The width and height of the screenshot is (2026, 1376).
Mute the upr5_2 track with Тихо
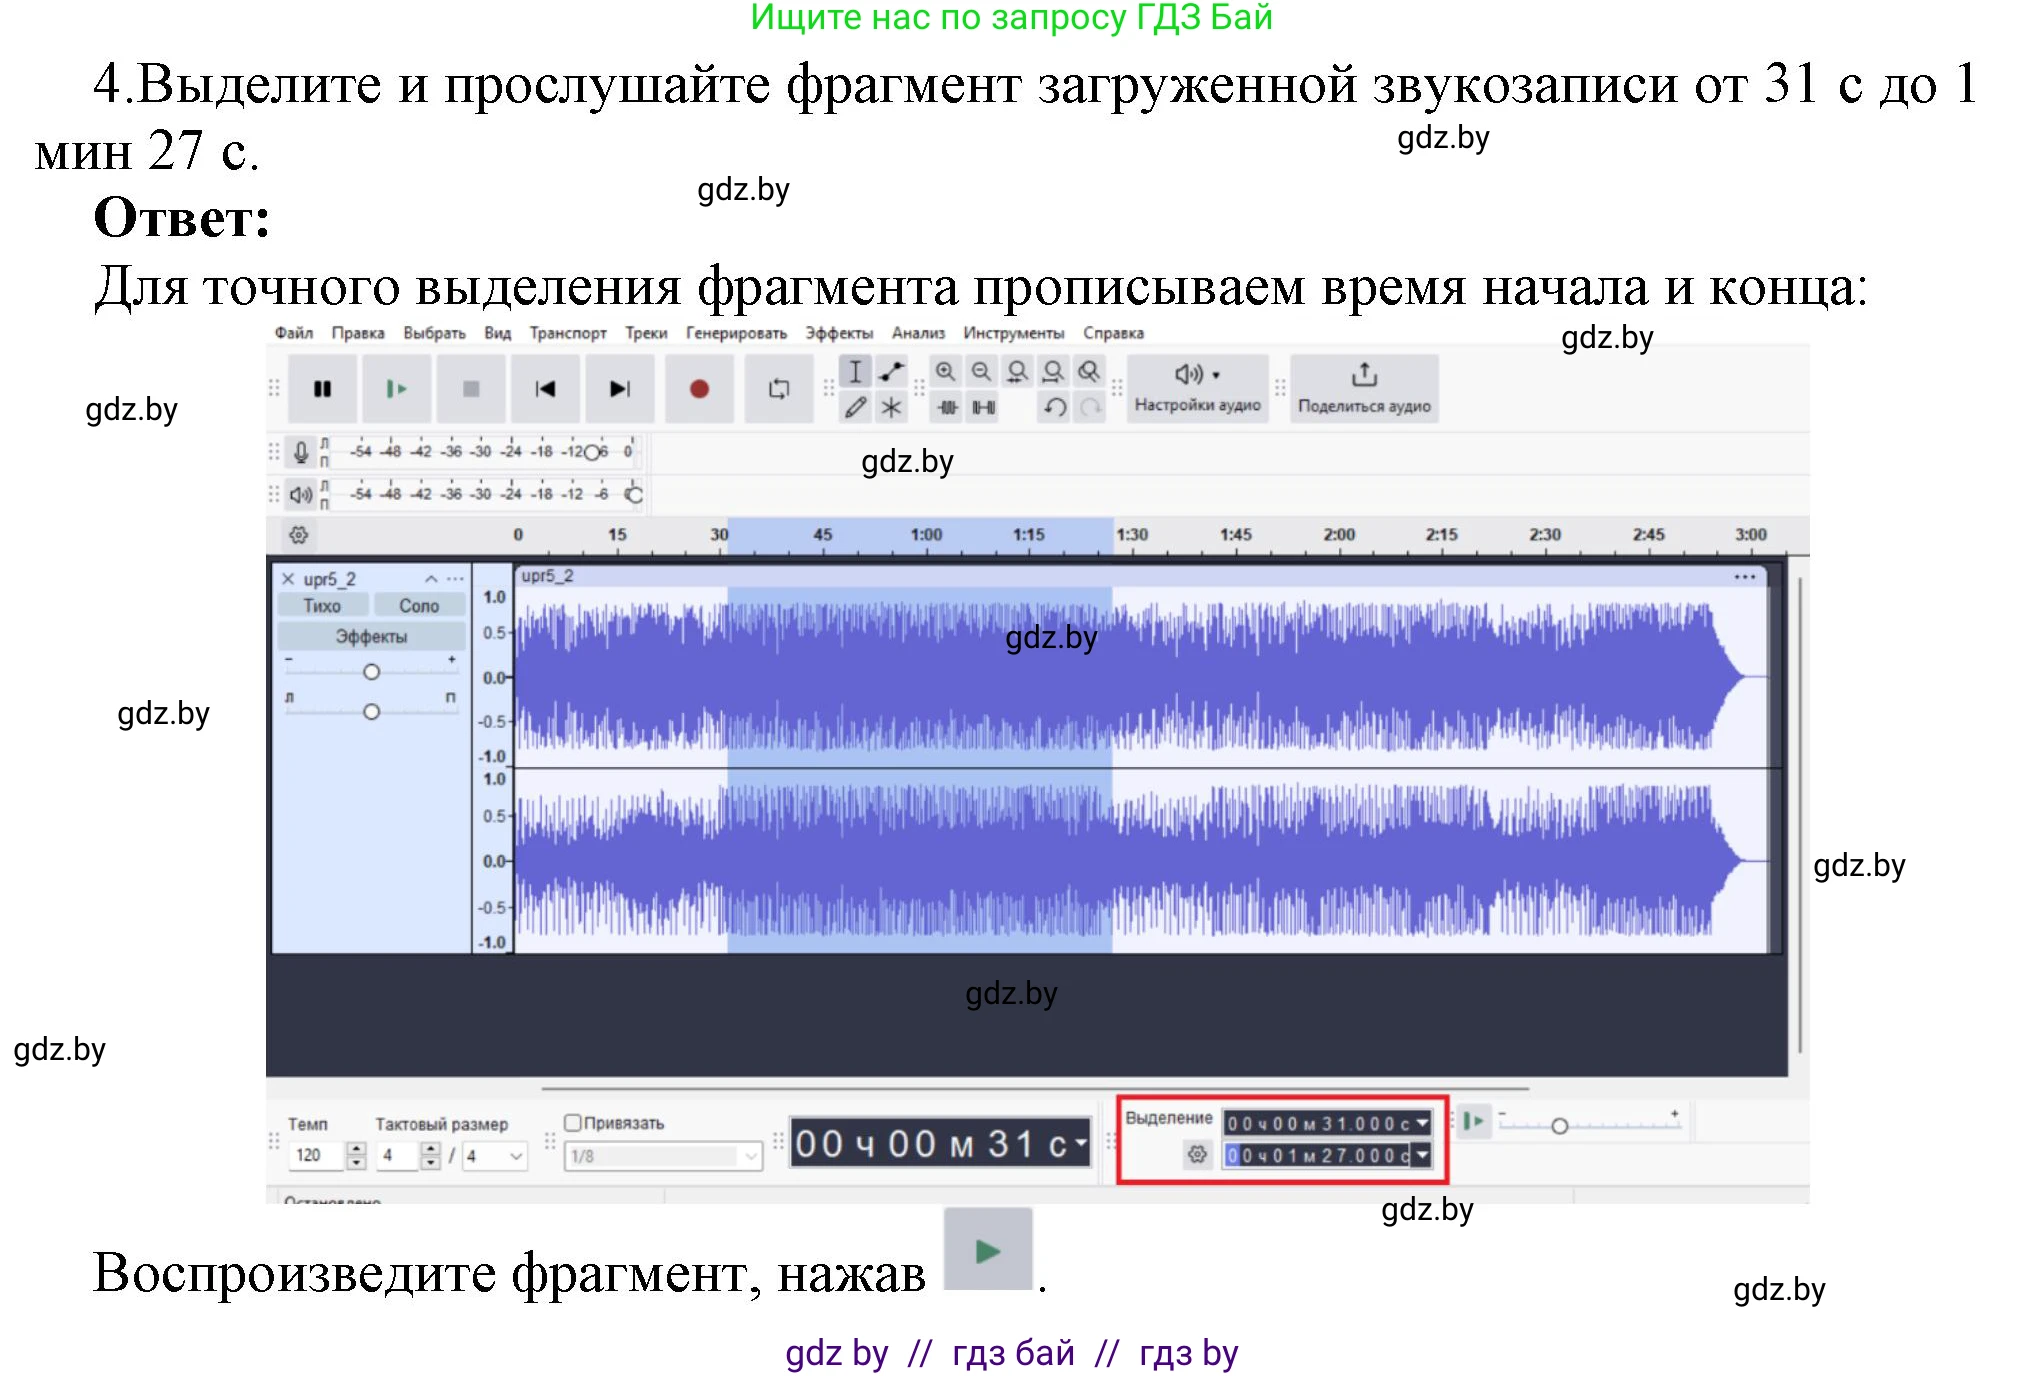click(323, 605)
